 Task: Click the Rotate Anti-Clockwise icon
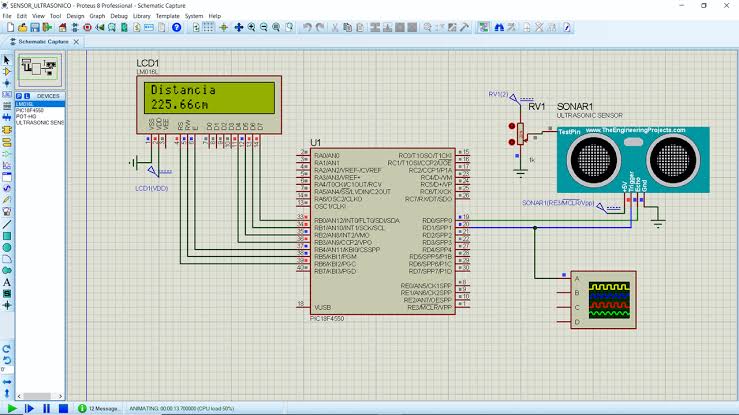(7, 360)
